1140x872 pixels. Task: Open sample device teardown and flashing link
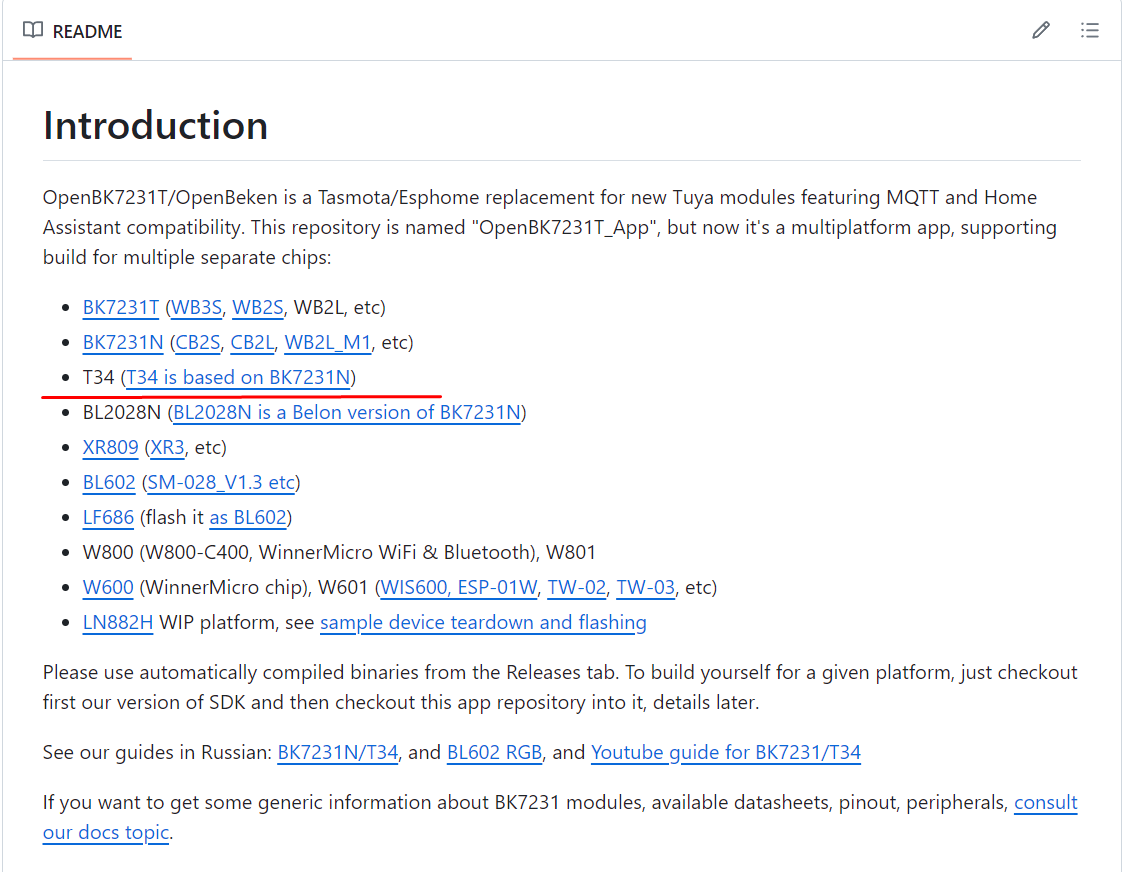coord(483,622)
